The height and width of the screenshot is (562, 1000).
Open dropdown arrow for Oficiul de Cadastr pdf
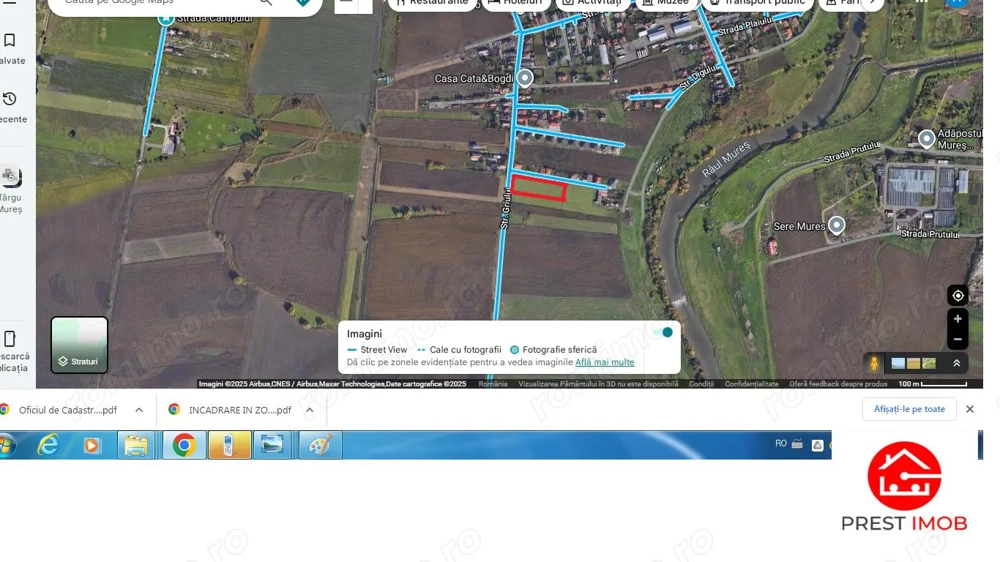pos(139,410)
